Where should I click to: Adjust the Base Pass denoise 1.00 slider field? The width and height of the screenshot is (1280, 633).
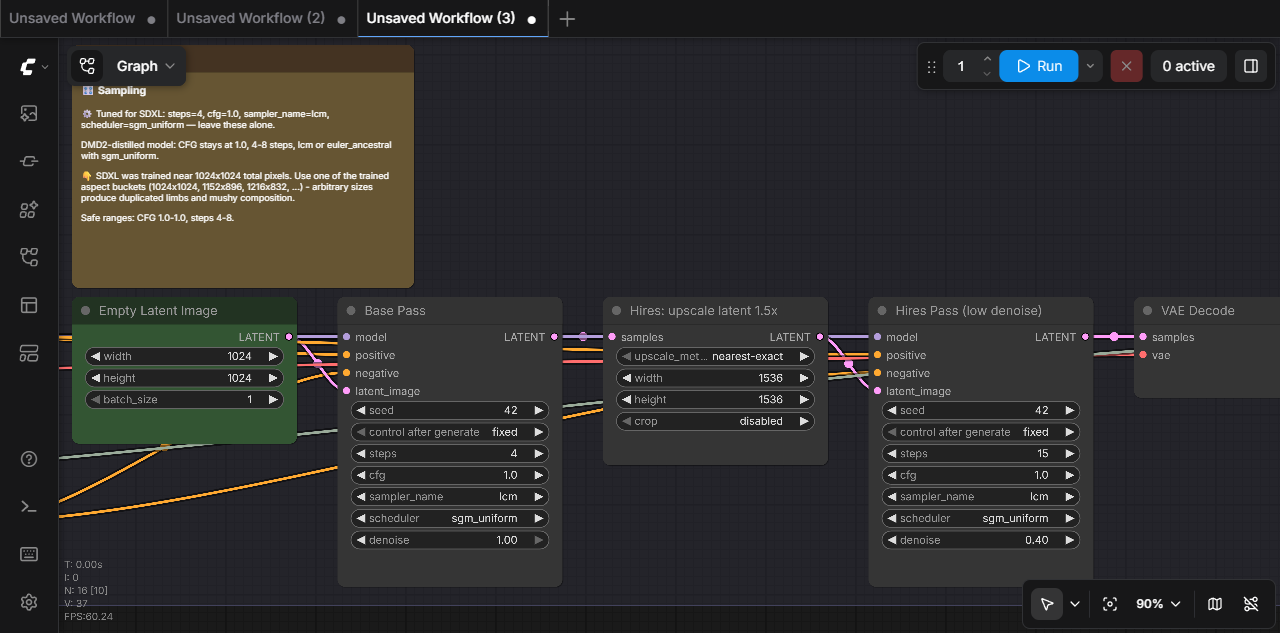451,540
